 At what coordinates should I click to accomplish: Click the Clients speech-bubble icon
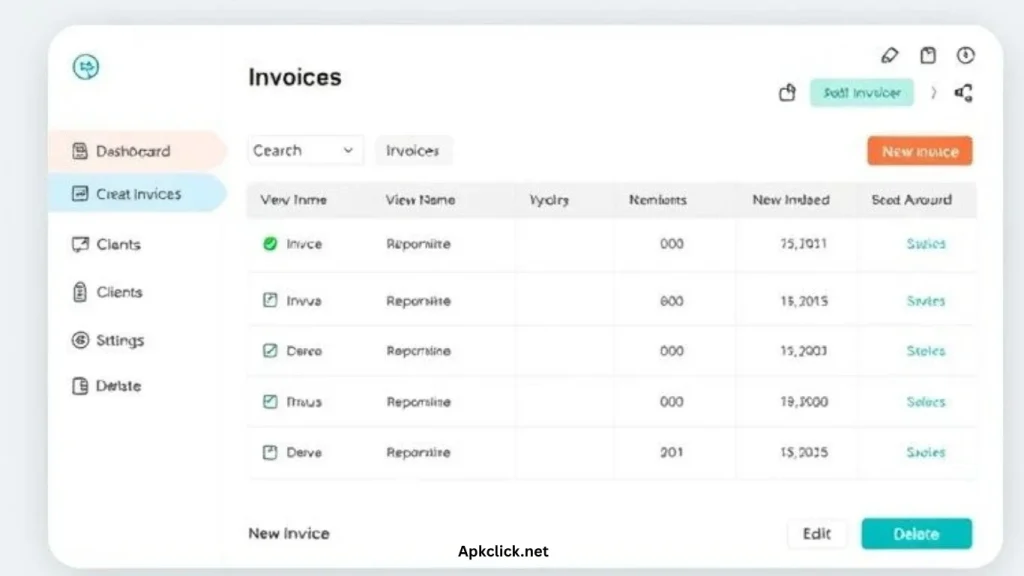78,244
